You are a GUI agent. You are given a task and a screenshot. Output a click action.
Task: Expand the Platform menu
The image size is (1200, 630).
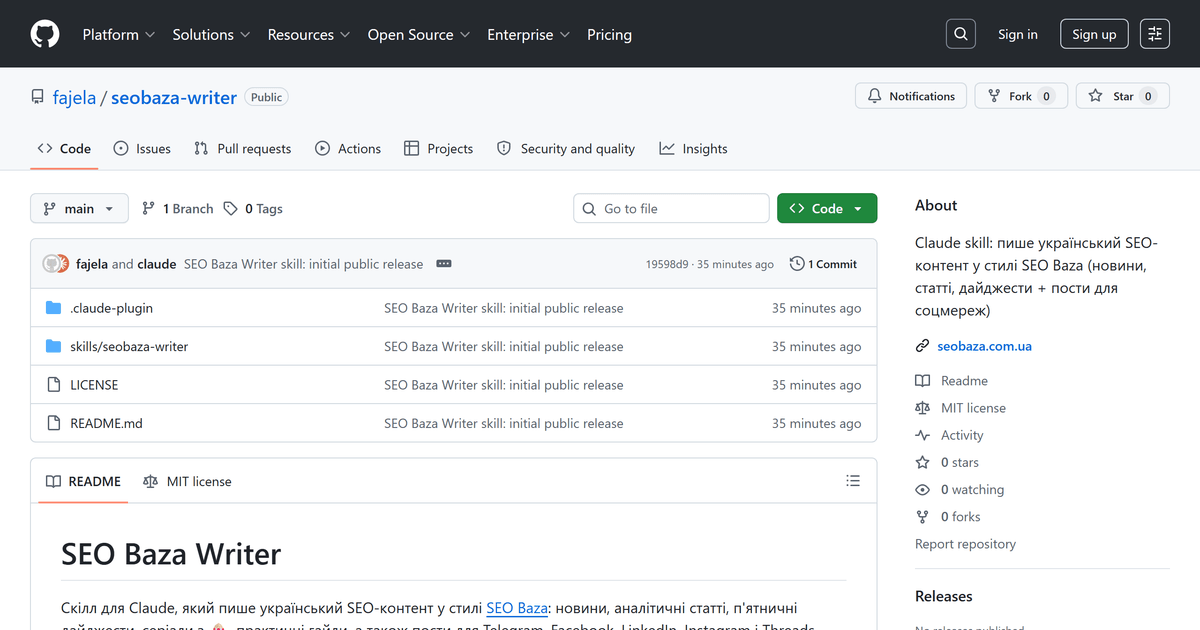119,34
